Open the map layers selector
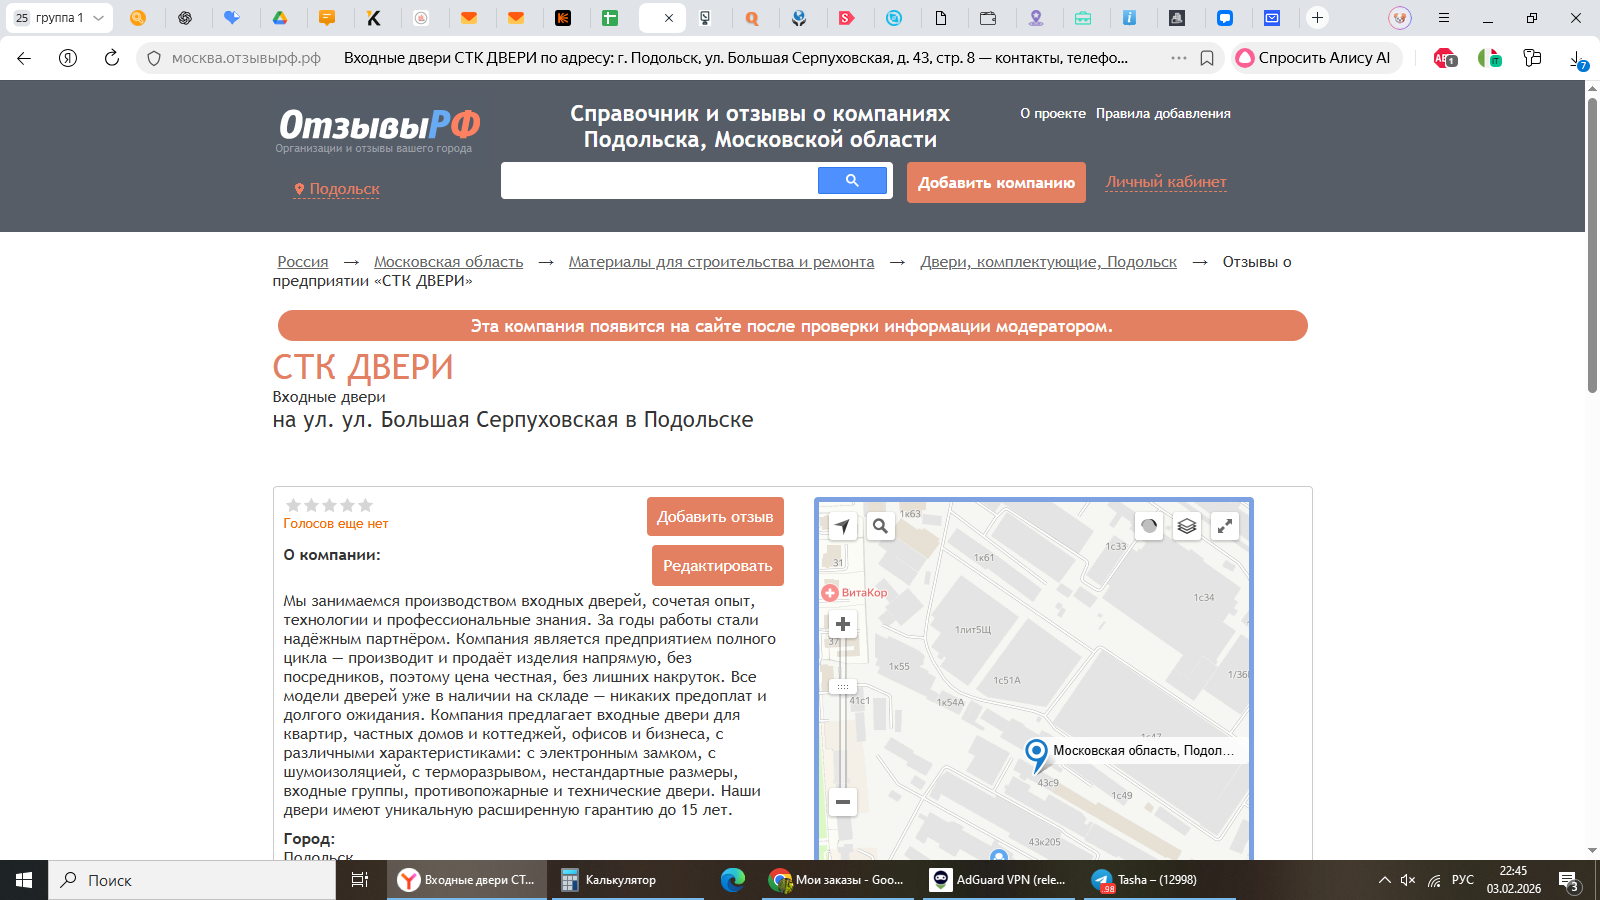This screenshot has height=900, width=1600. [1187, 526]
